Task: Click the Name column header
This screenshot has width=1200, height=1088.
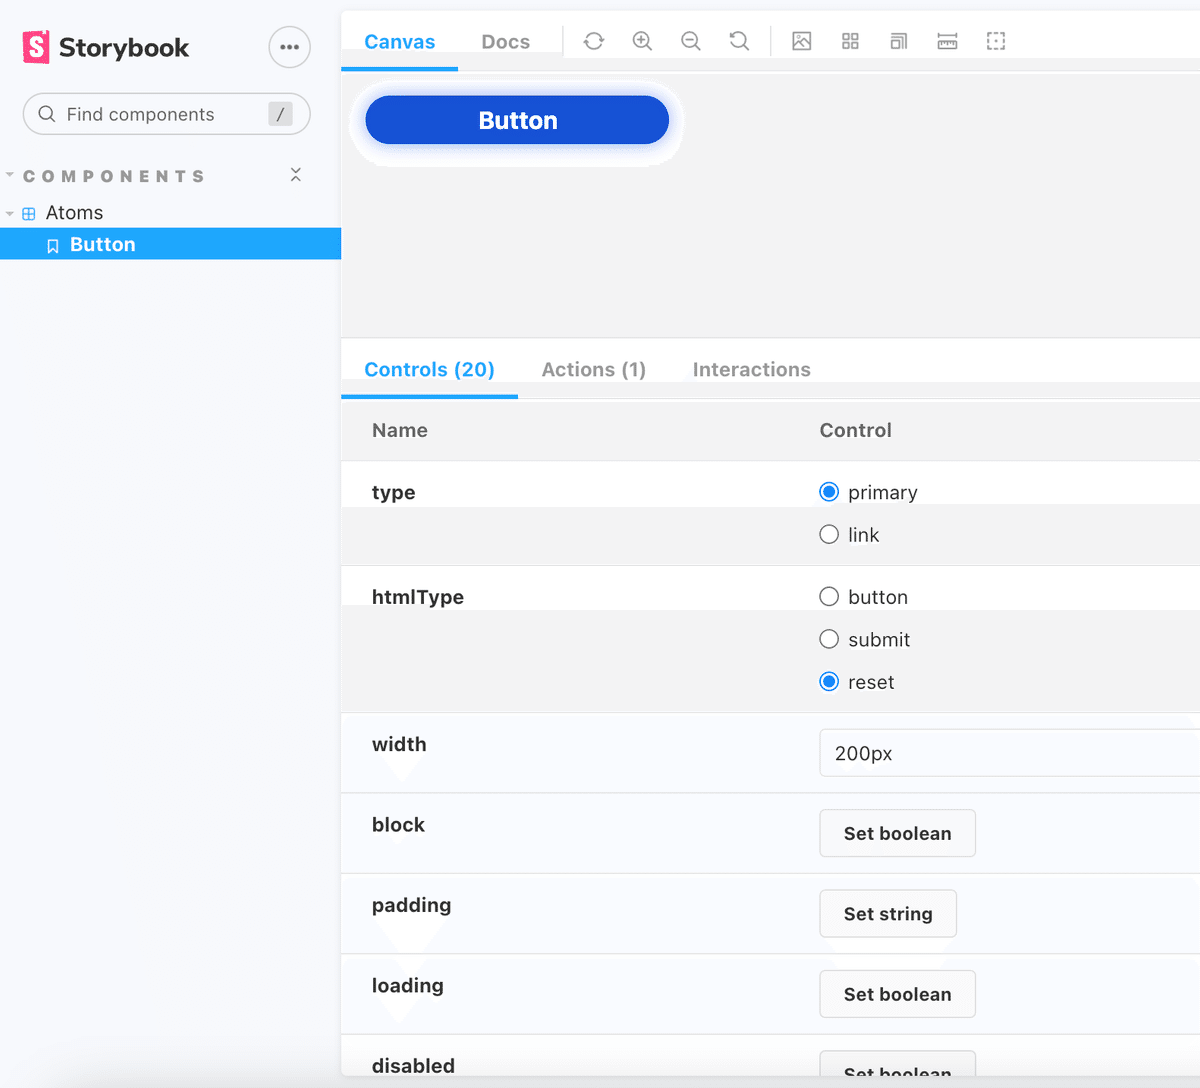Action: point(400,431)
